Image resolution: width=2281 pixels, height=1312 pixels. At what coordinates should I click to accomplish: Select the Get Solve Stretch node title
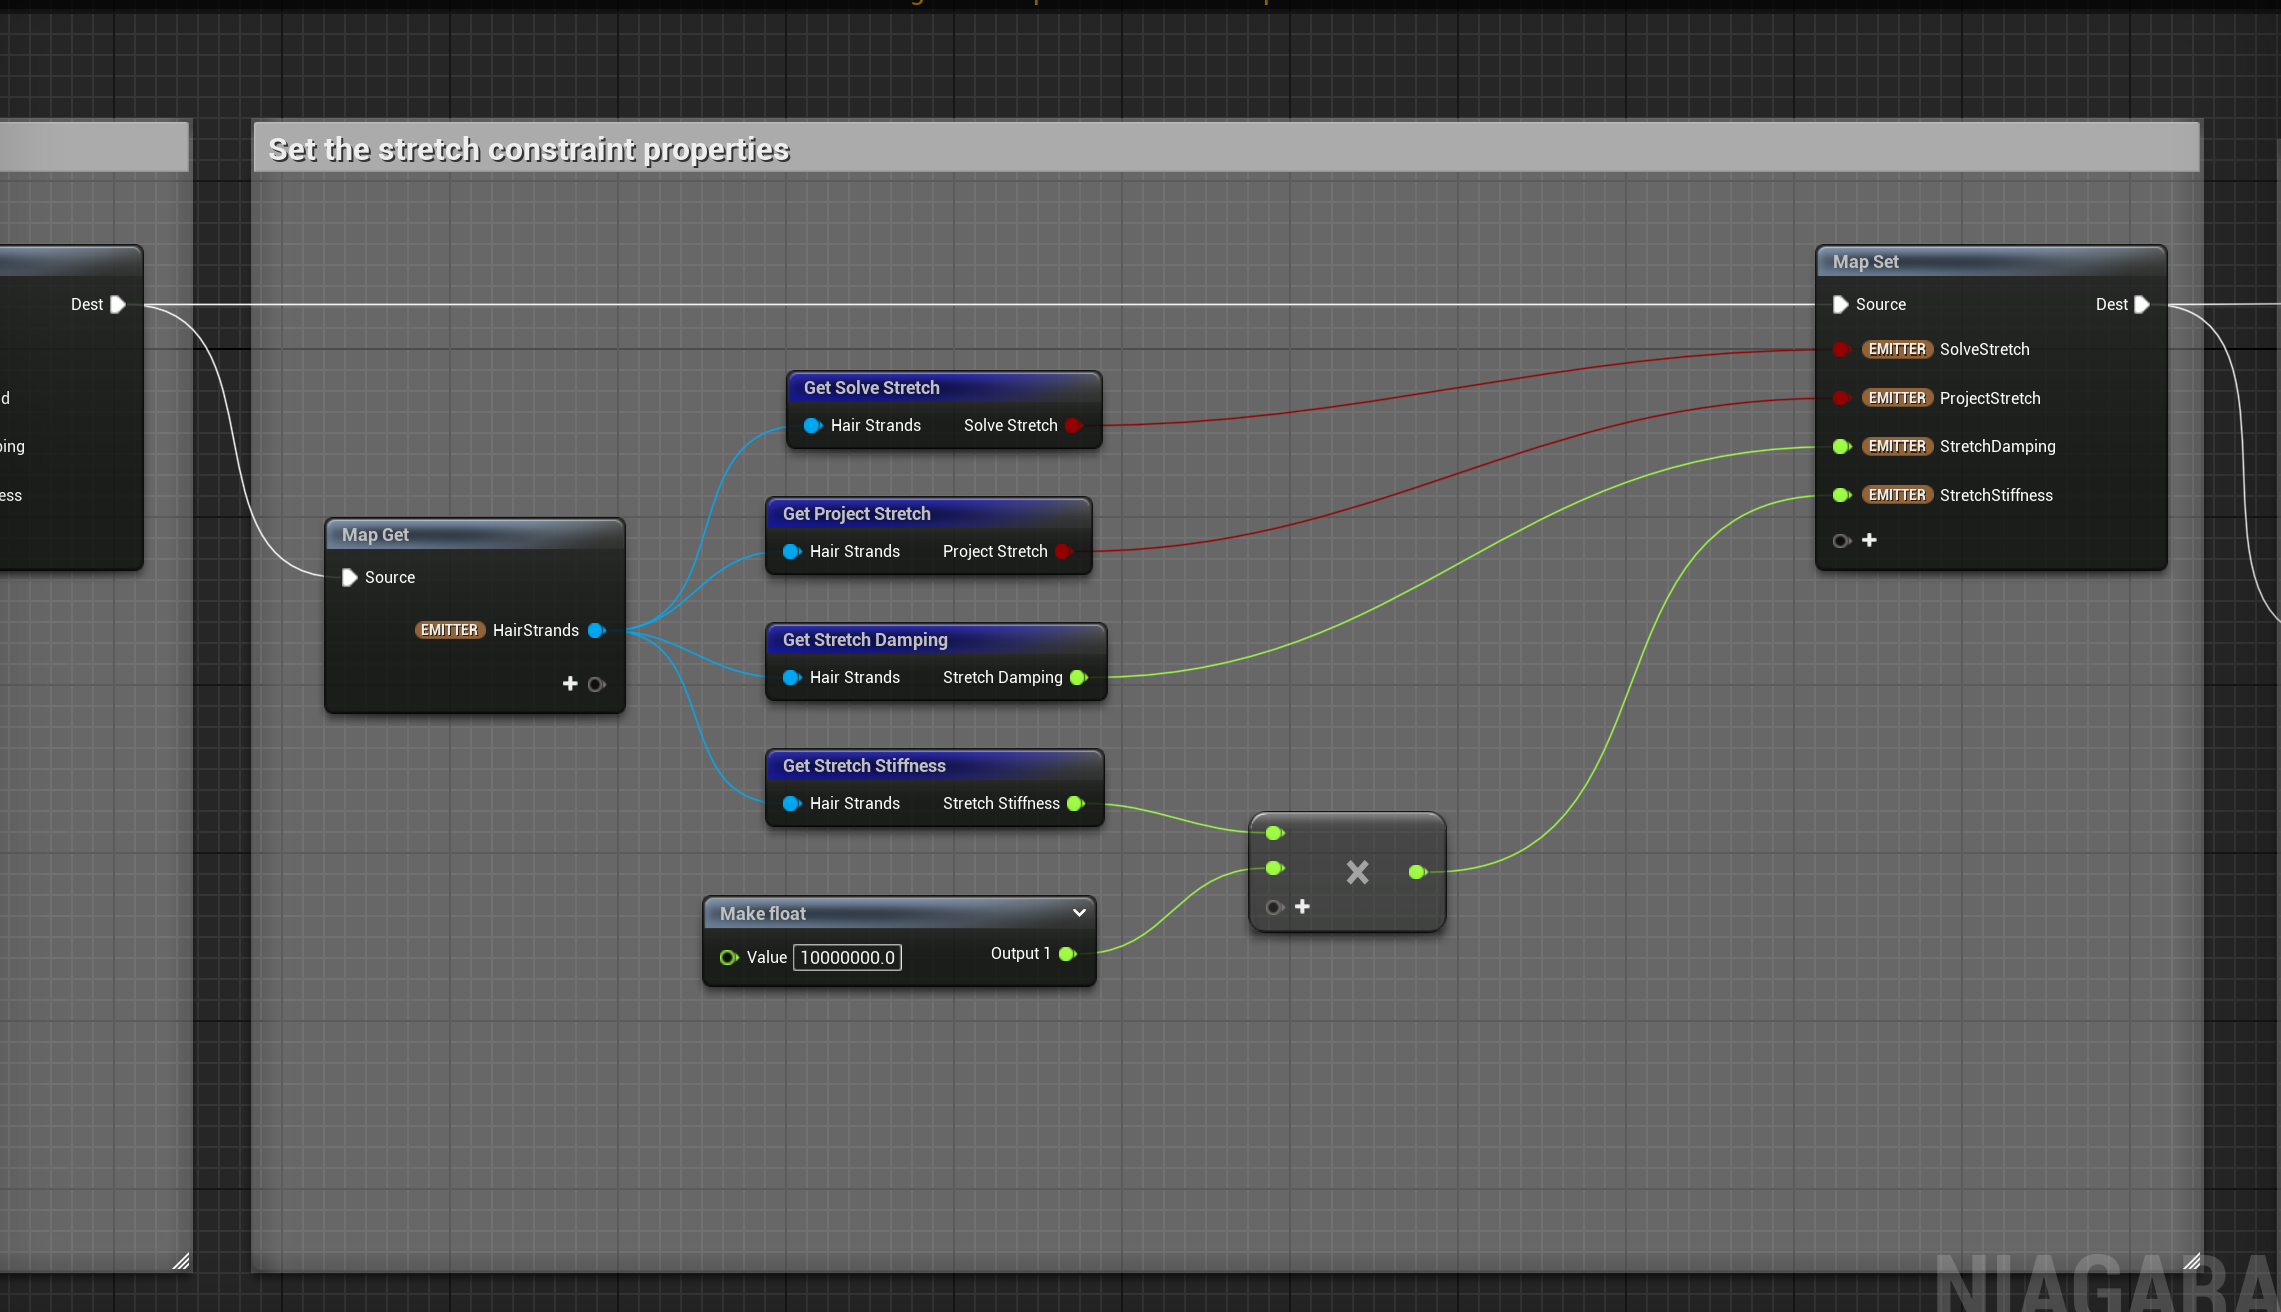871,388
